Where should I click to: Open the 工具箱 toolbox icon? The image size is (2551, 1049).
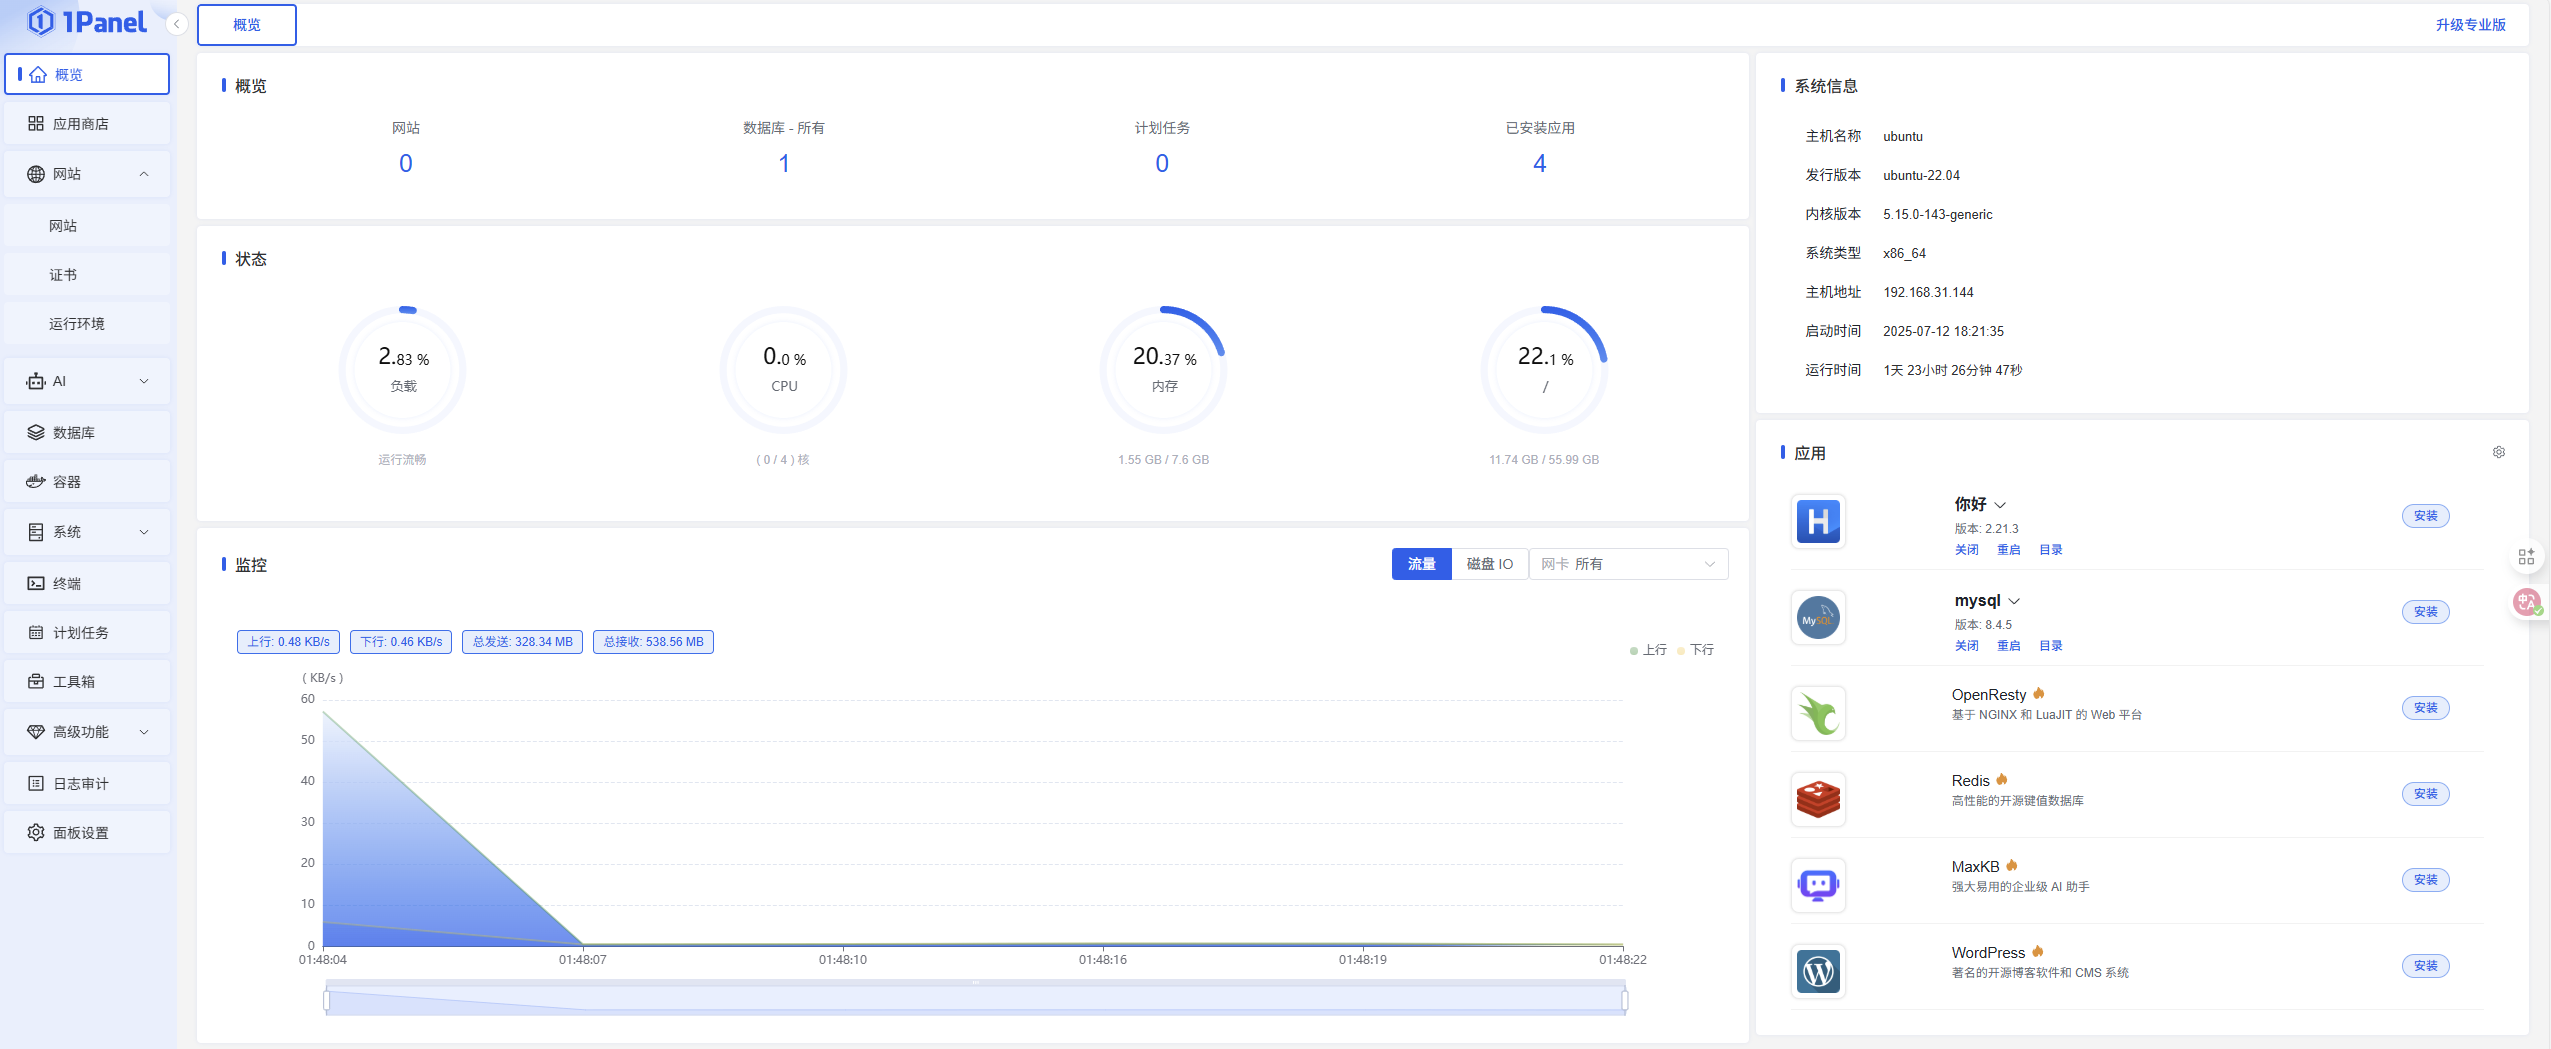point(36,682)
